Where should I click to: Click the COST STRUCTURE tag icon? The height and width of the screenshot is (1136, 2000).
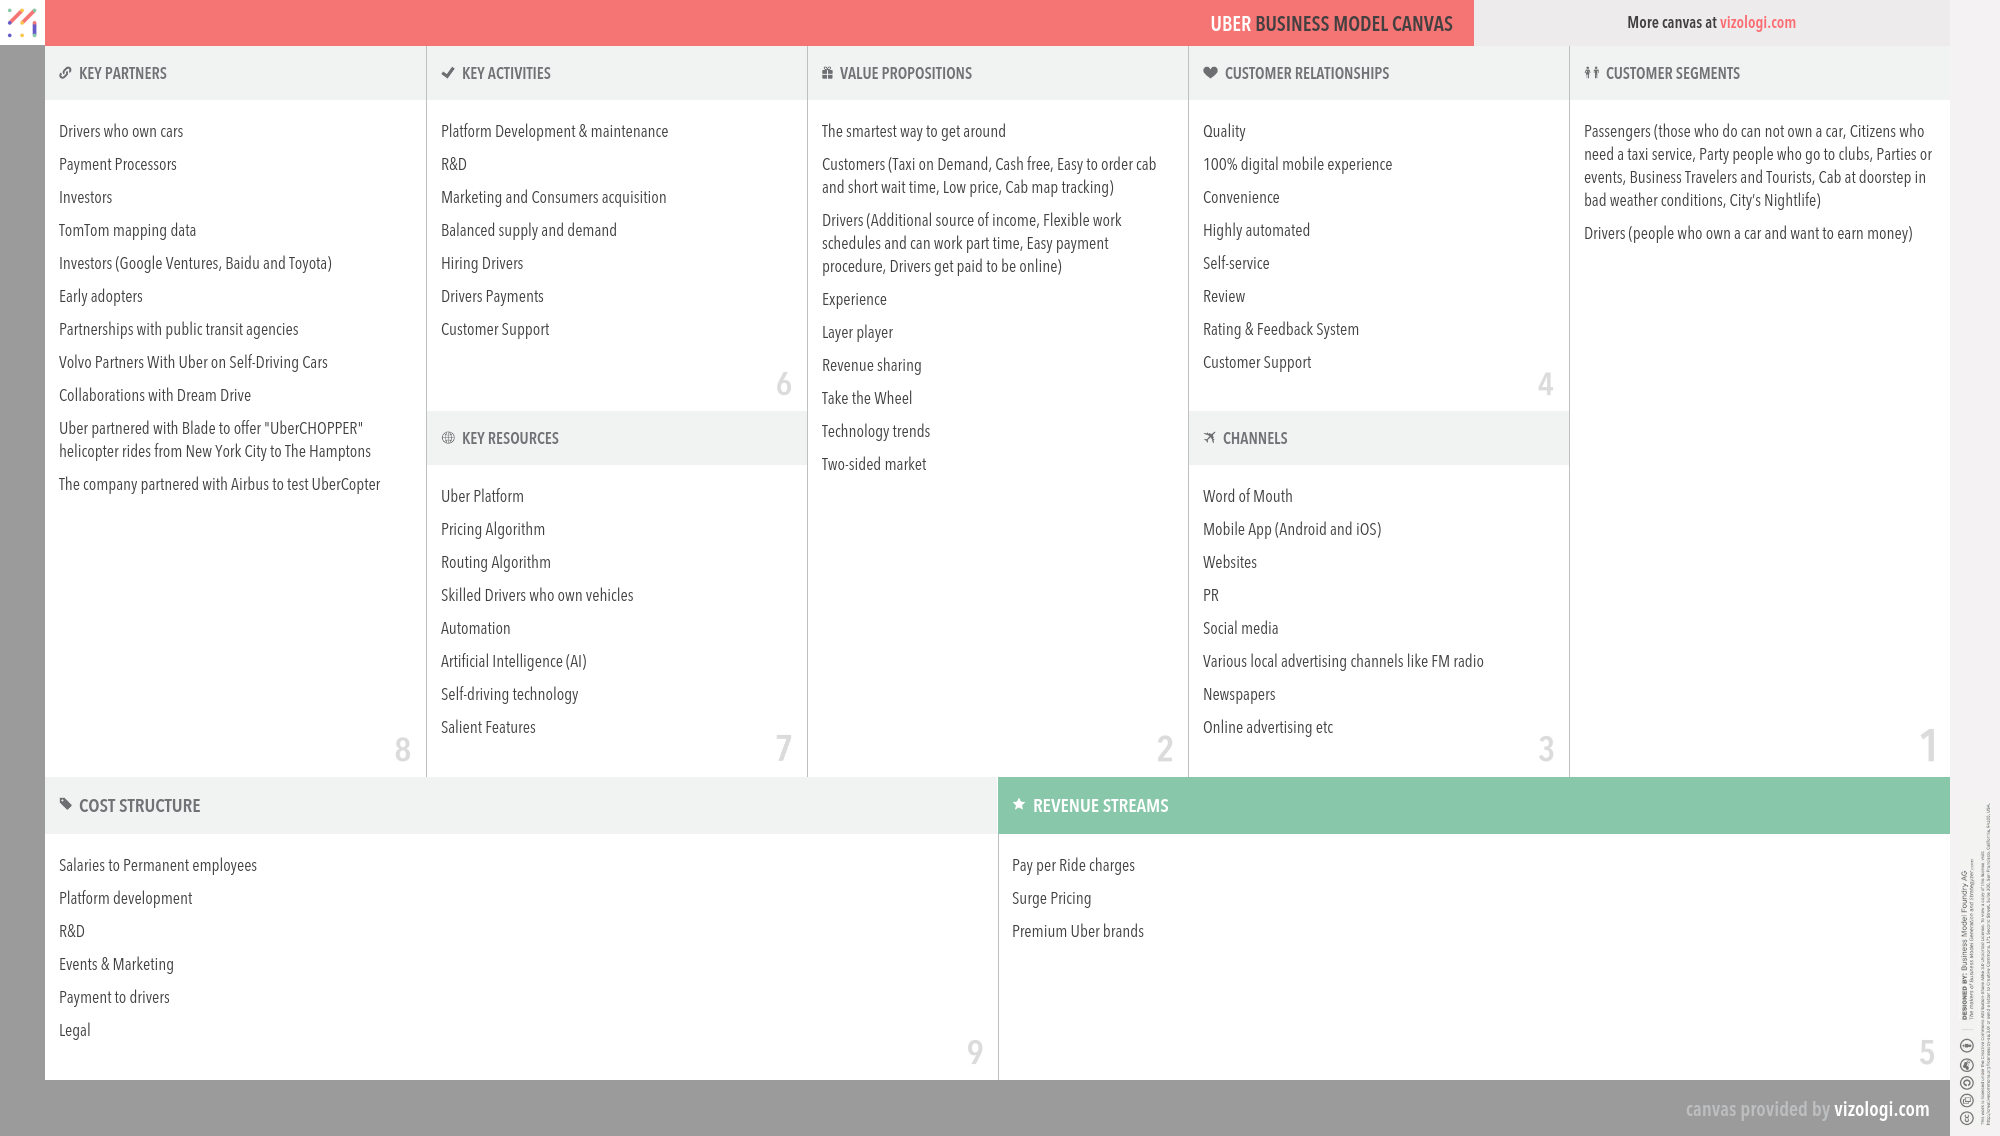pyautogui.click(x=65, y=805)
